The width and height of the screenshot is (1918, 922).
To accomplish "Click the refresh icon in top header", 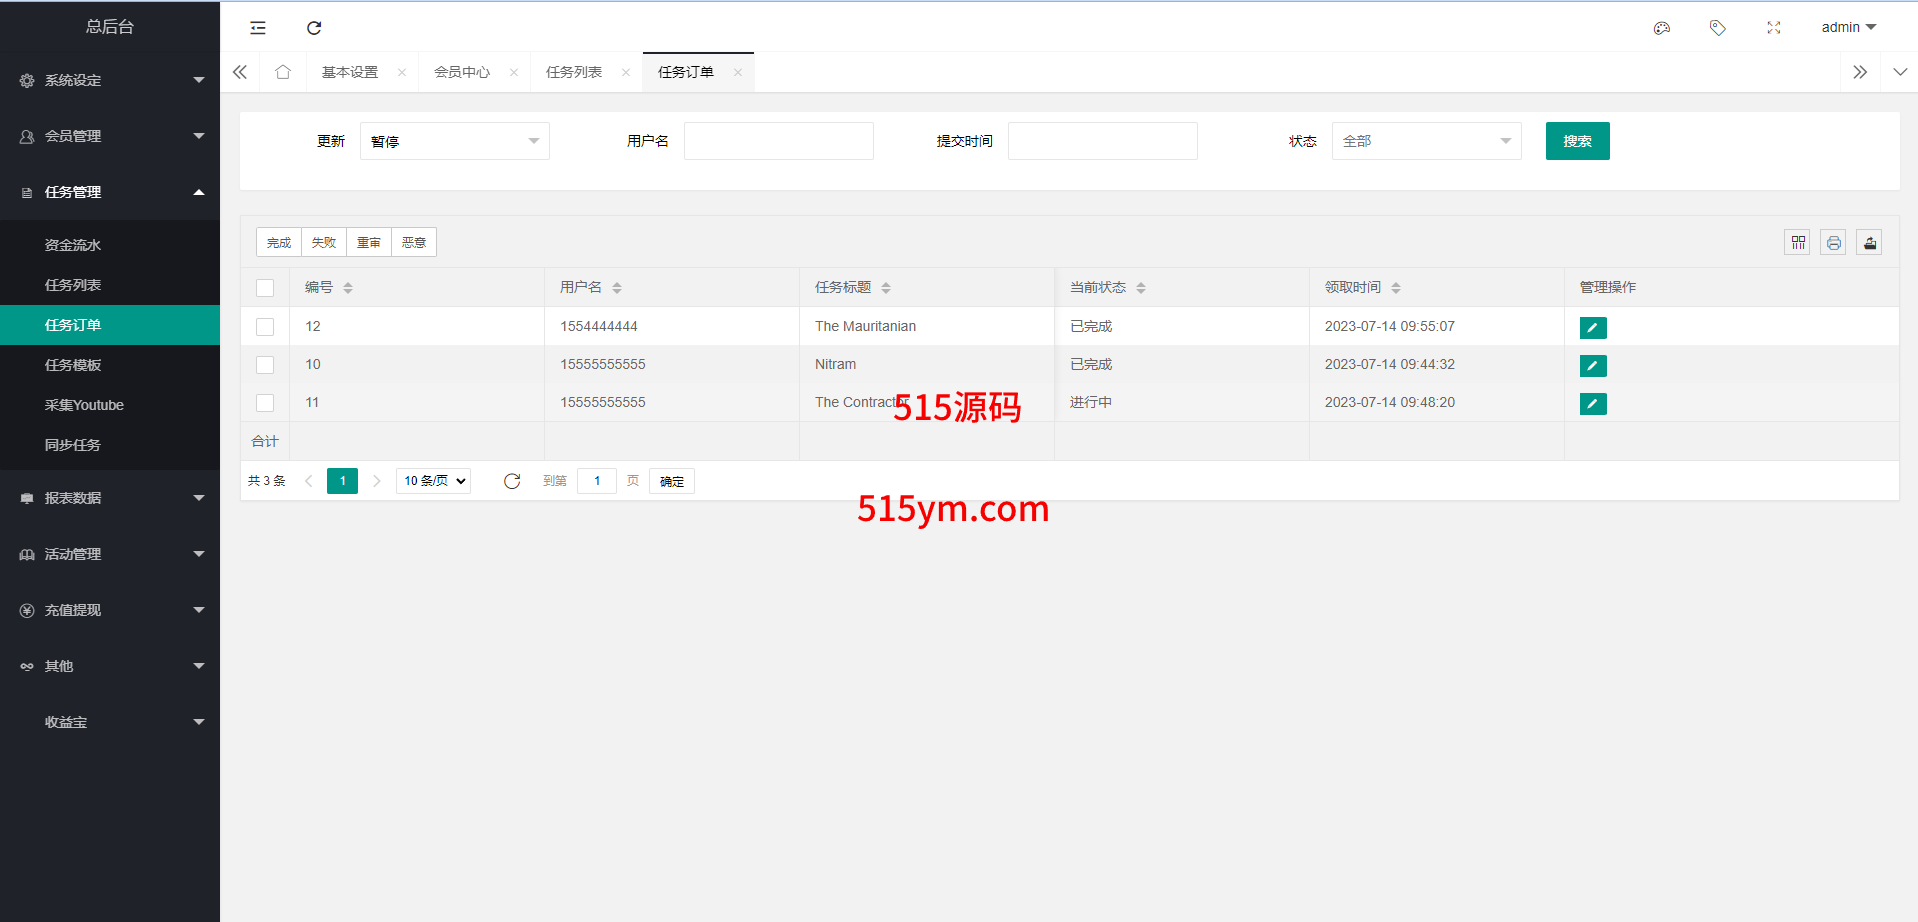I will 314,28.
